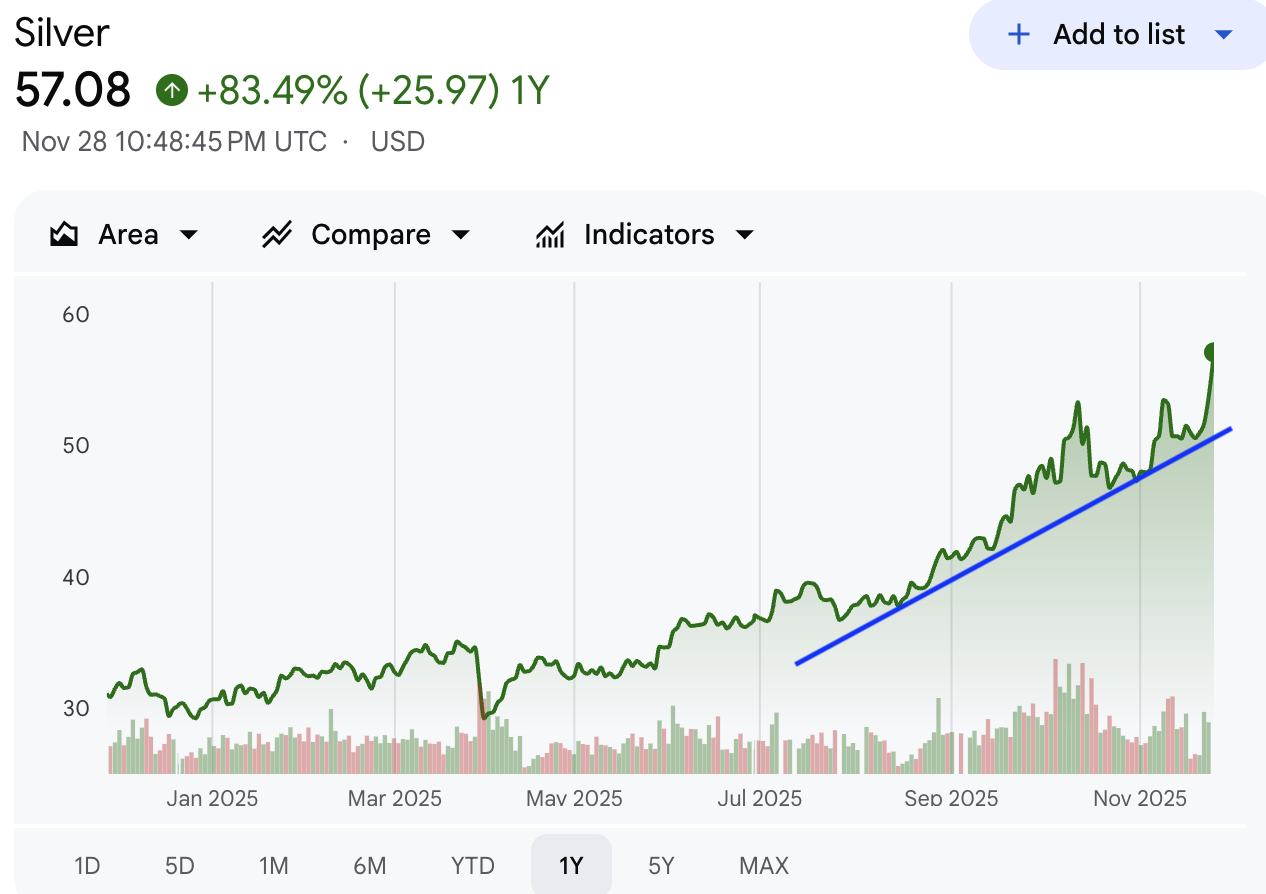Select the MAX time range
The height and width of the screenshot is (894, 1266).
764,865
